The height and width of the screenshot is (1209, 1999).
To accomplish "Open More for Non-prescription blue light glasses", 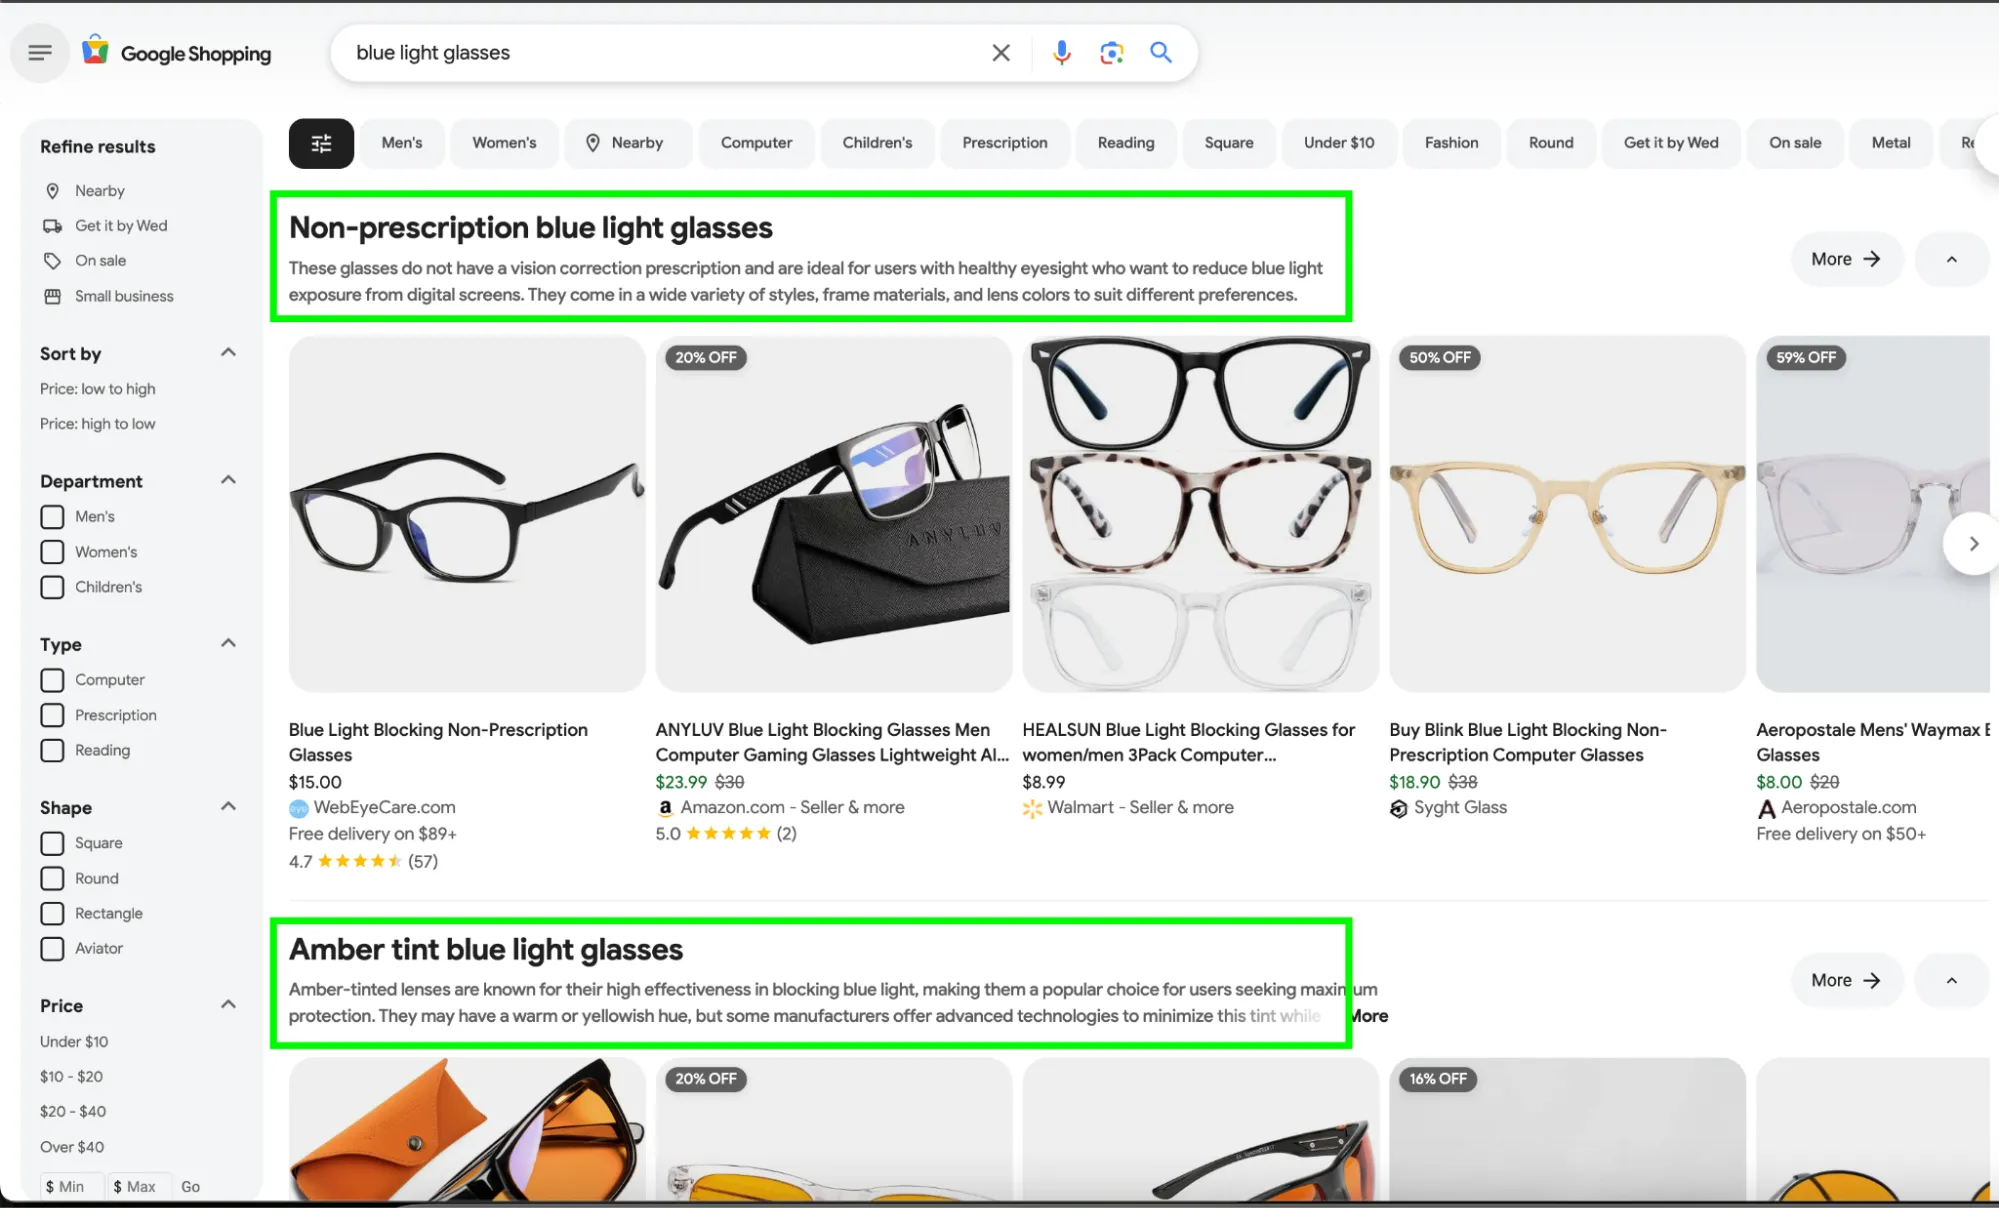I will (x=1846, y=259).
